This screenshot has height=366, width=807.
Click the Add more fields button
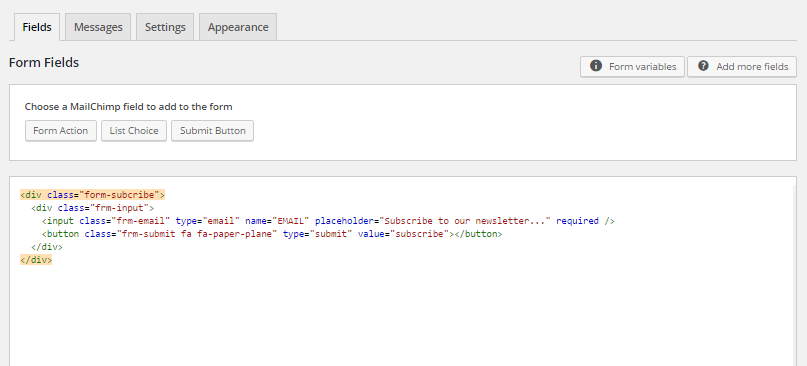pyautogui.click(x=742, y=66)
